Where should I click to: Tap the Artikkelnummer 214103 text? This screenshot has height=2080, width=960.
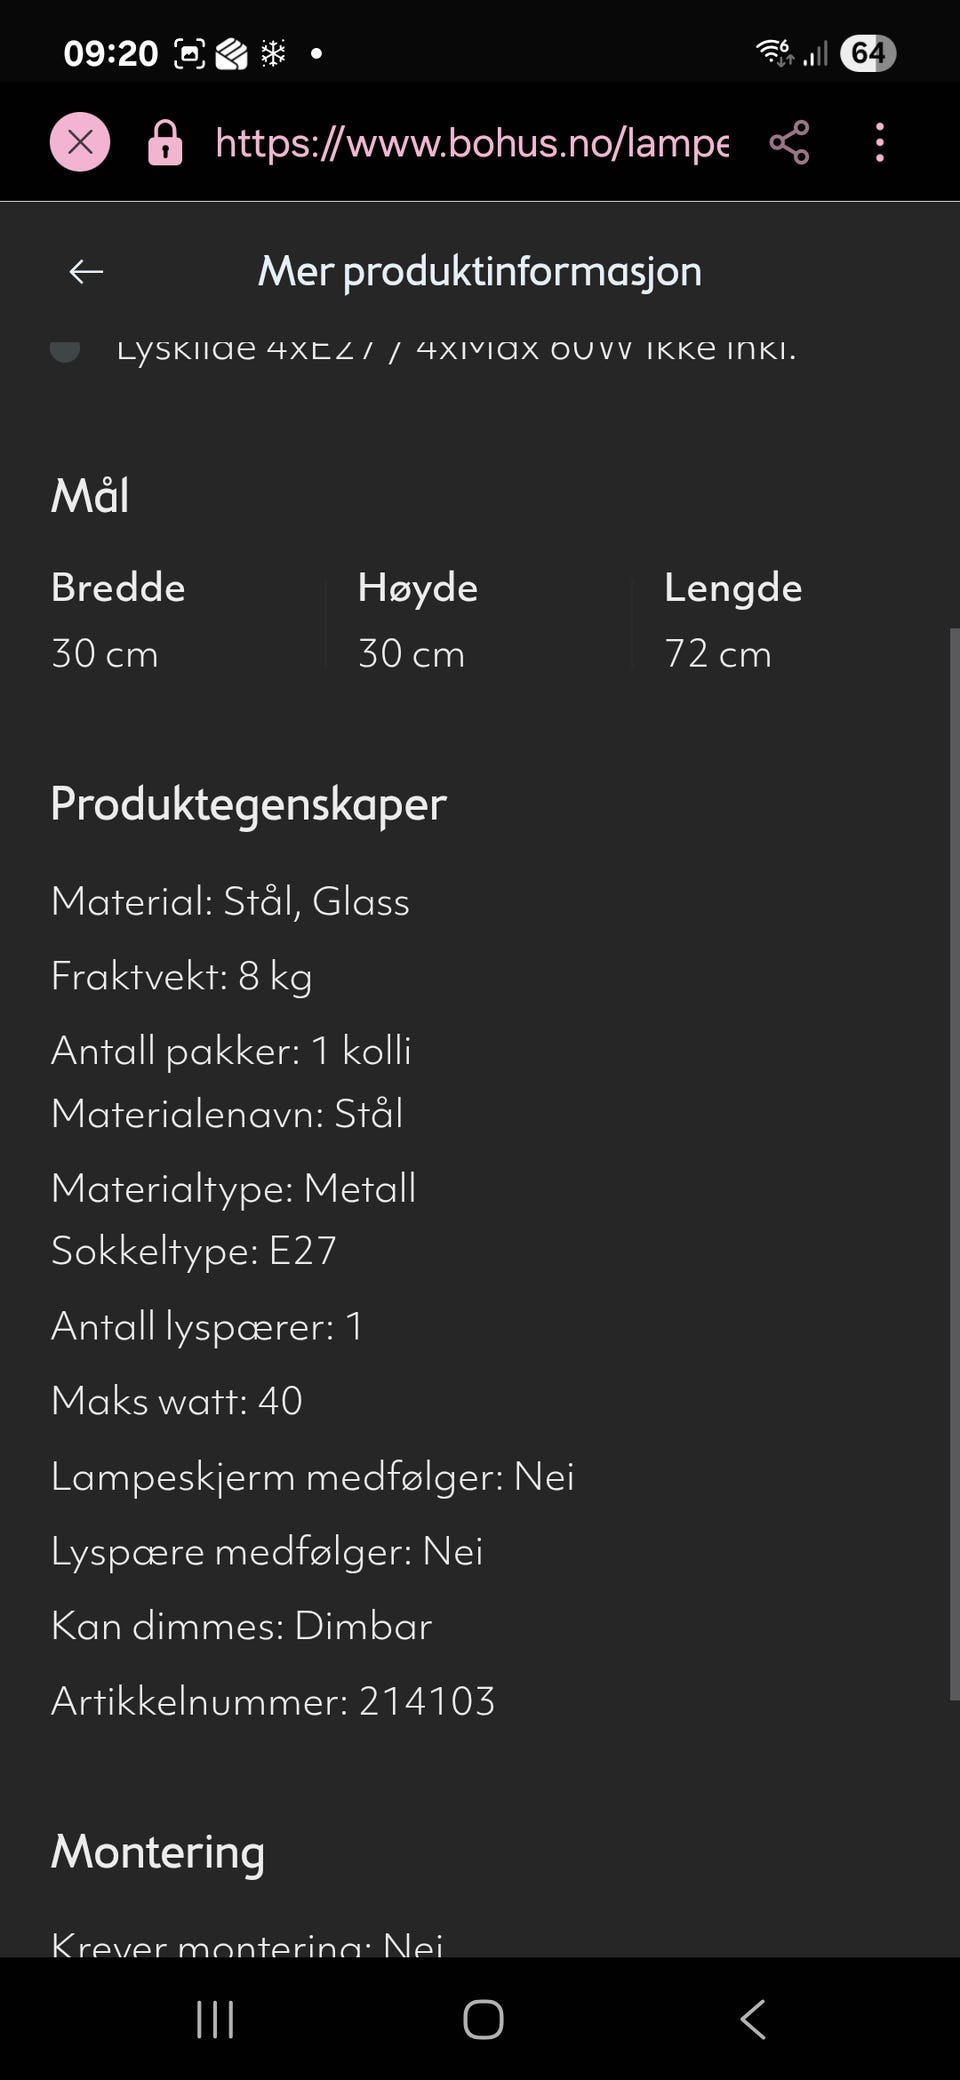tap(273, 1701)
